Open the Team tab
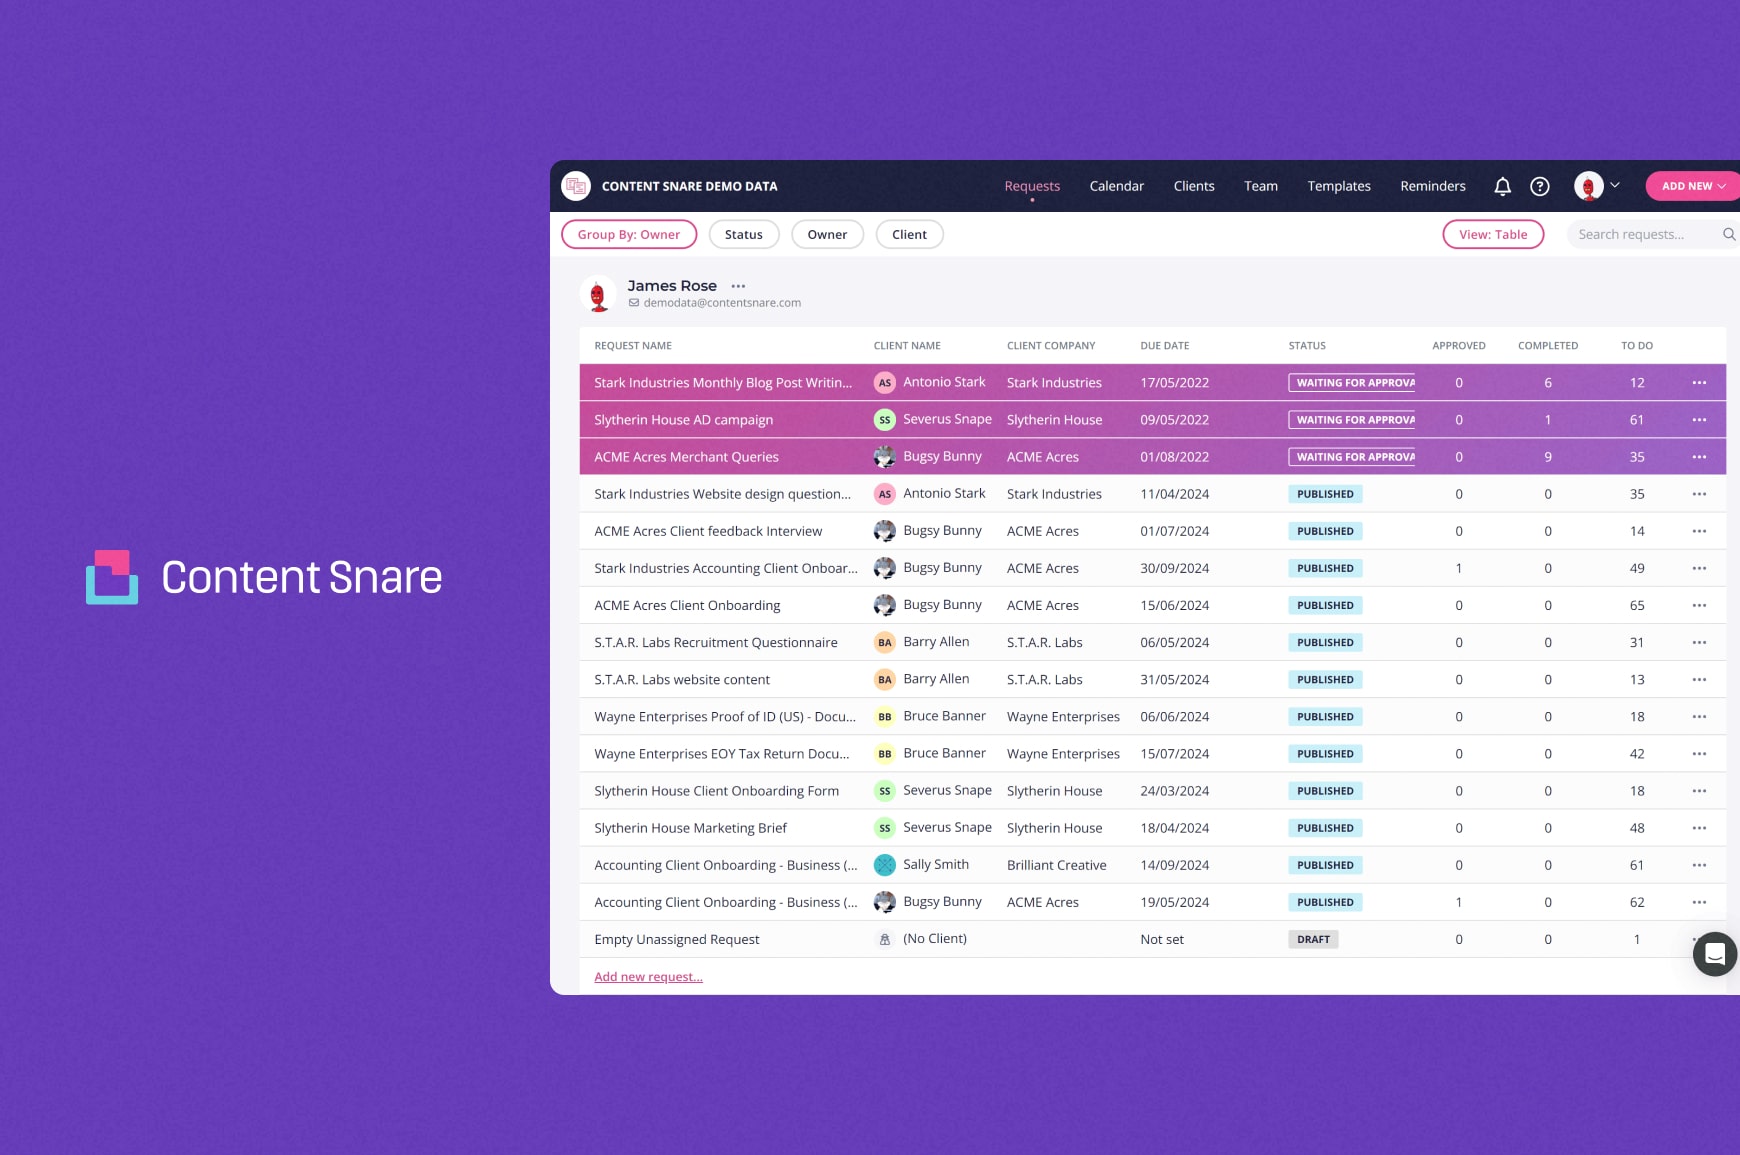 [1261, 186]
